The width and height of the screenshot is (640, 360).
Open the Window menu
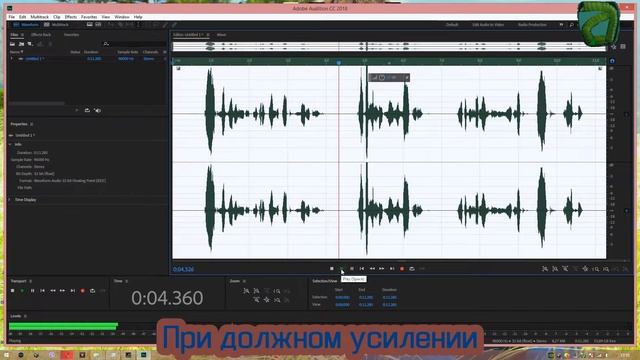(x=122, y=17)
